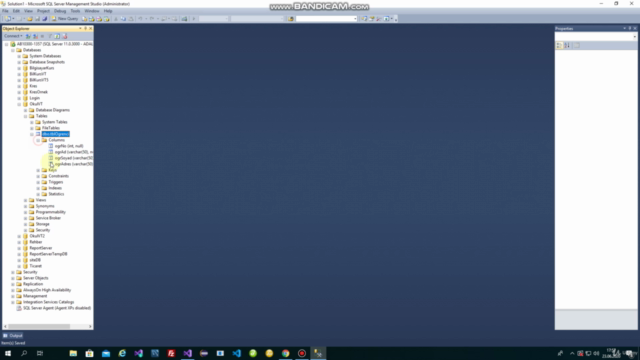Collapse the OkulVT database node
This screenshot has height=360, width=640.
pyautogui.click(x=19, y=104)
